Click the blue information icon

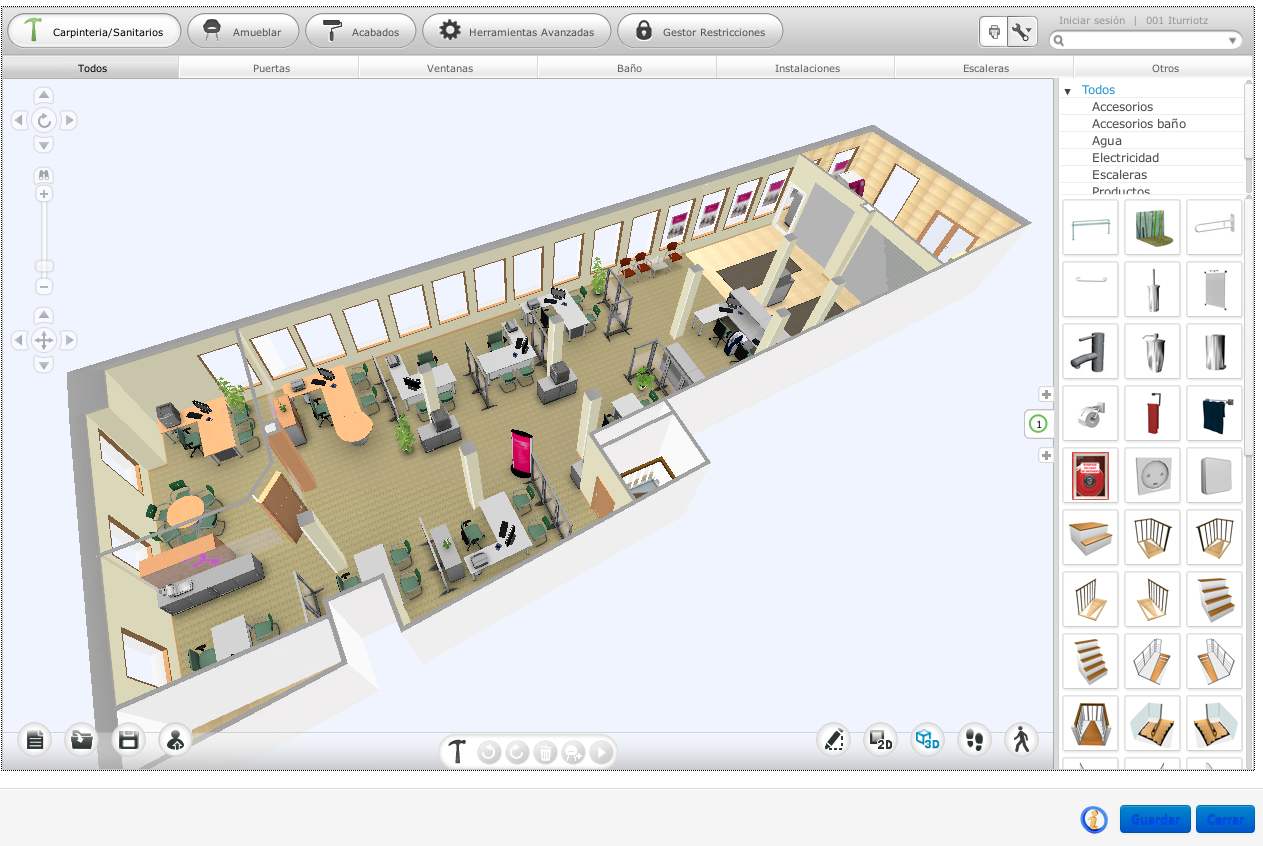click(x=1094, y=820)
